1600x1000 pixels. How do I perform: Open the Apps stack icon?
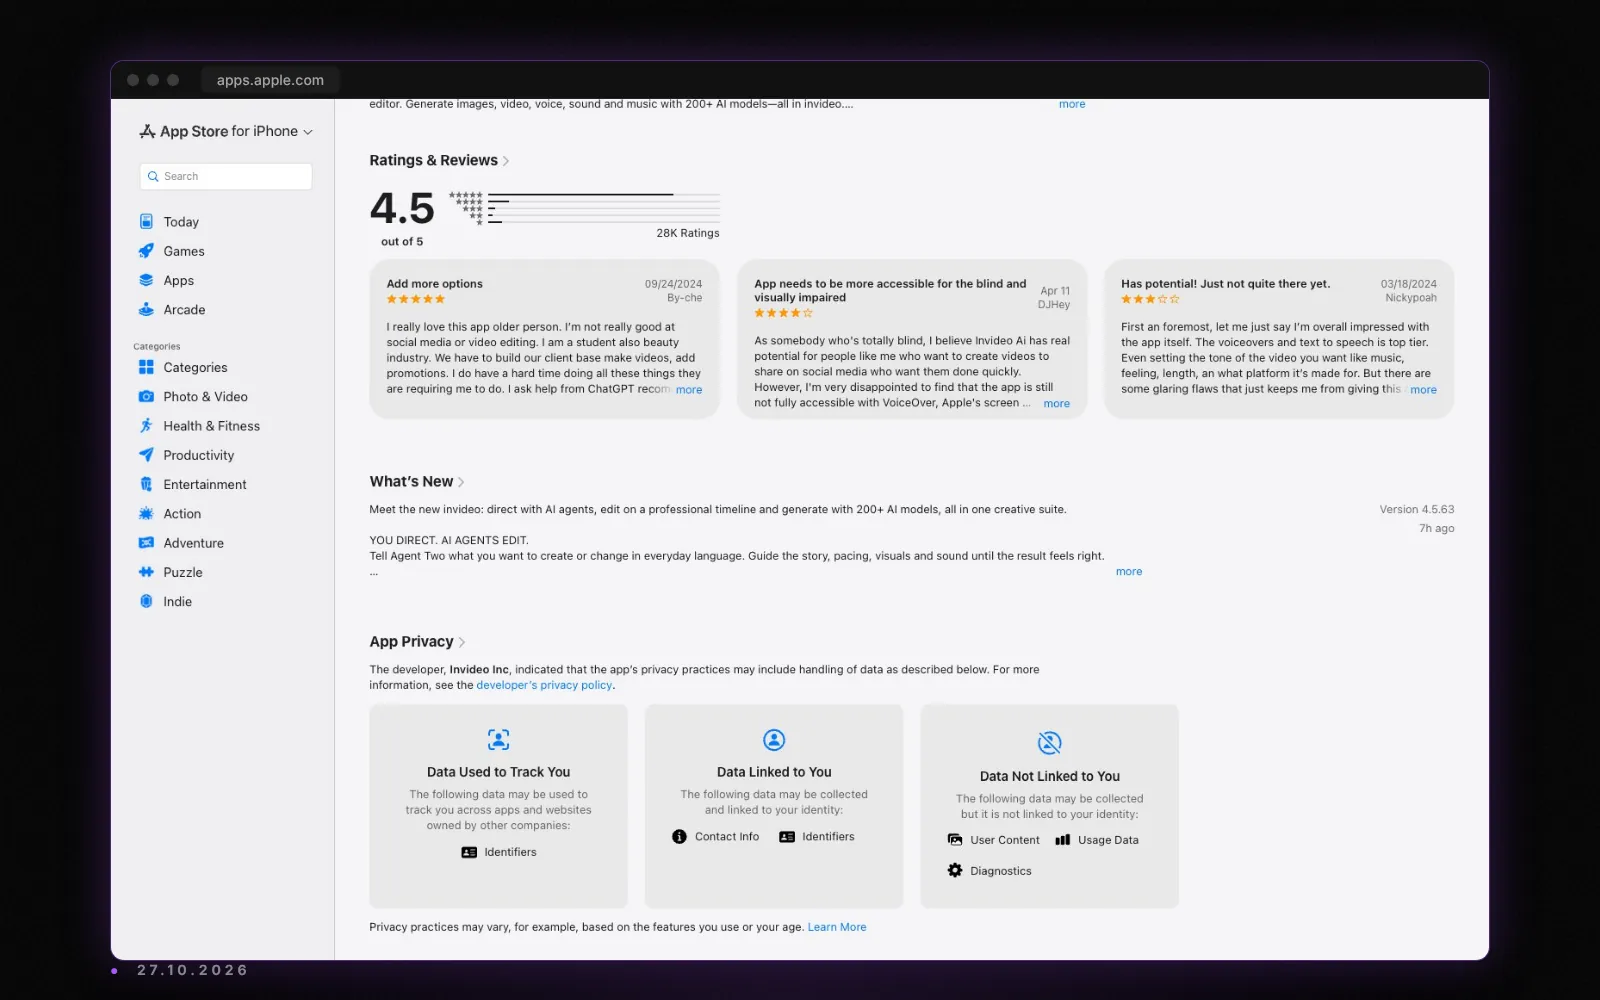point(146,280)
